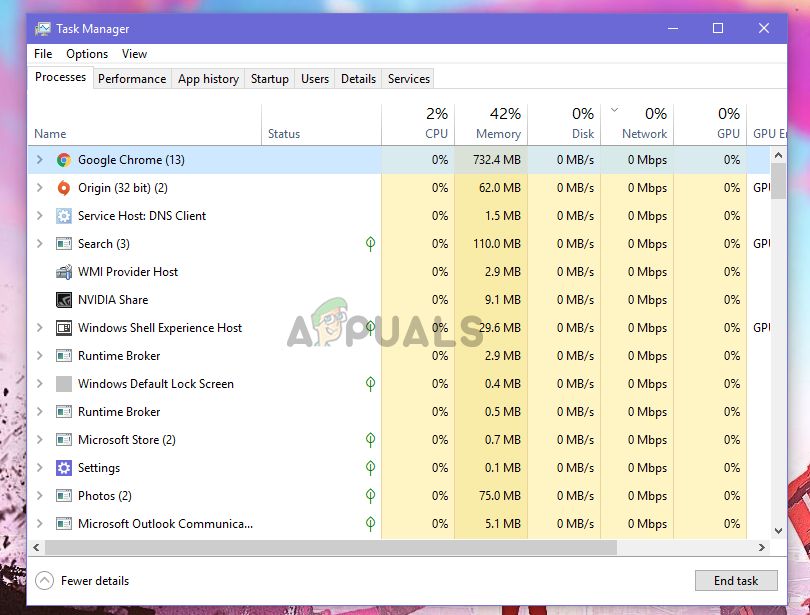Click the green leaf icon for Microsoft Outlook
The image size is (810, 615).
[370, 524]
